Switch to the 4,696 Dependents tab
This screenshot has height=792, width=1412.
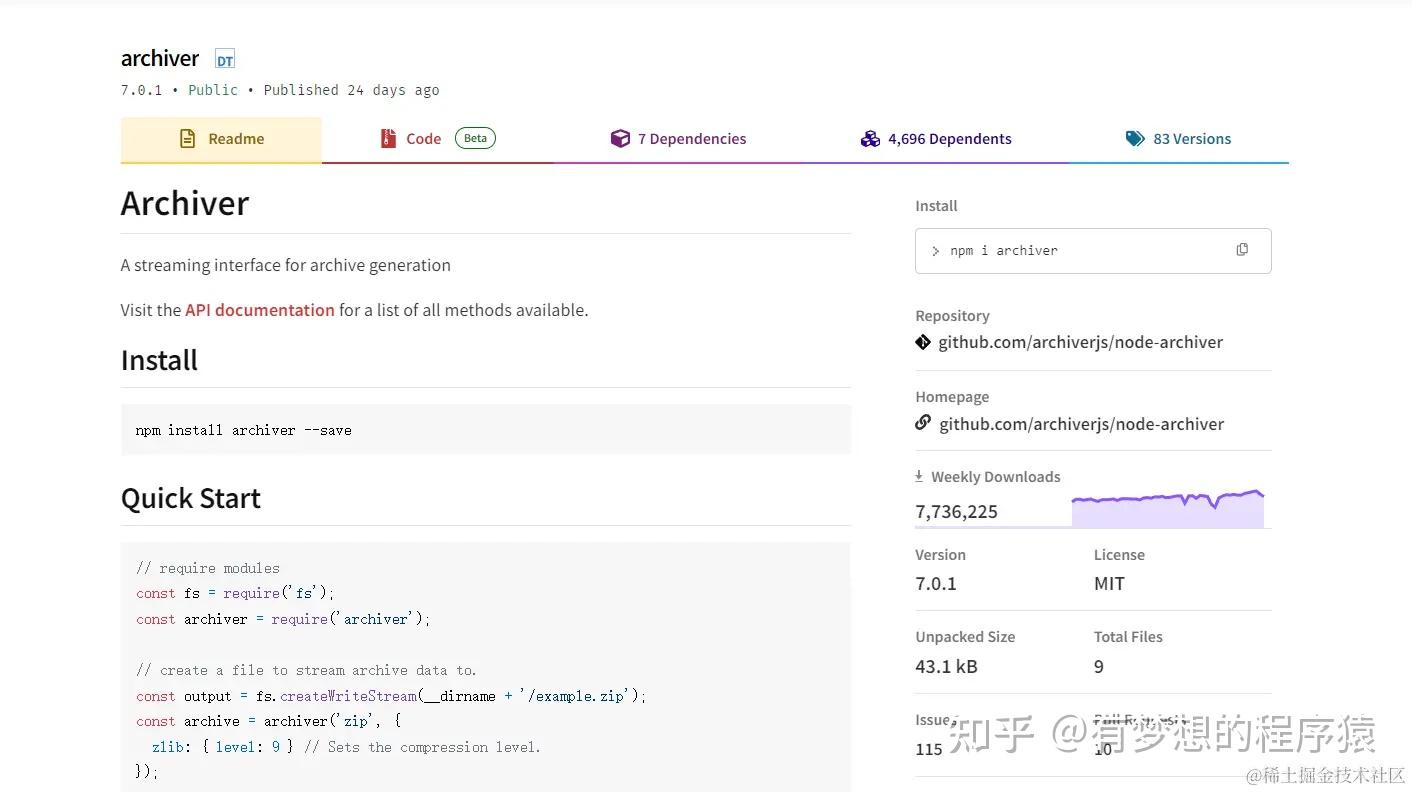point(949,138)
